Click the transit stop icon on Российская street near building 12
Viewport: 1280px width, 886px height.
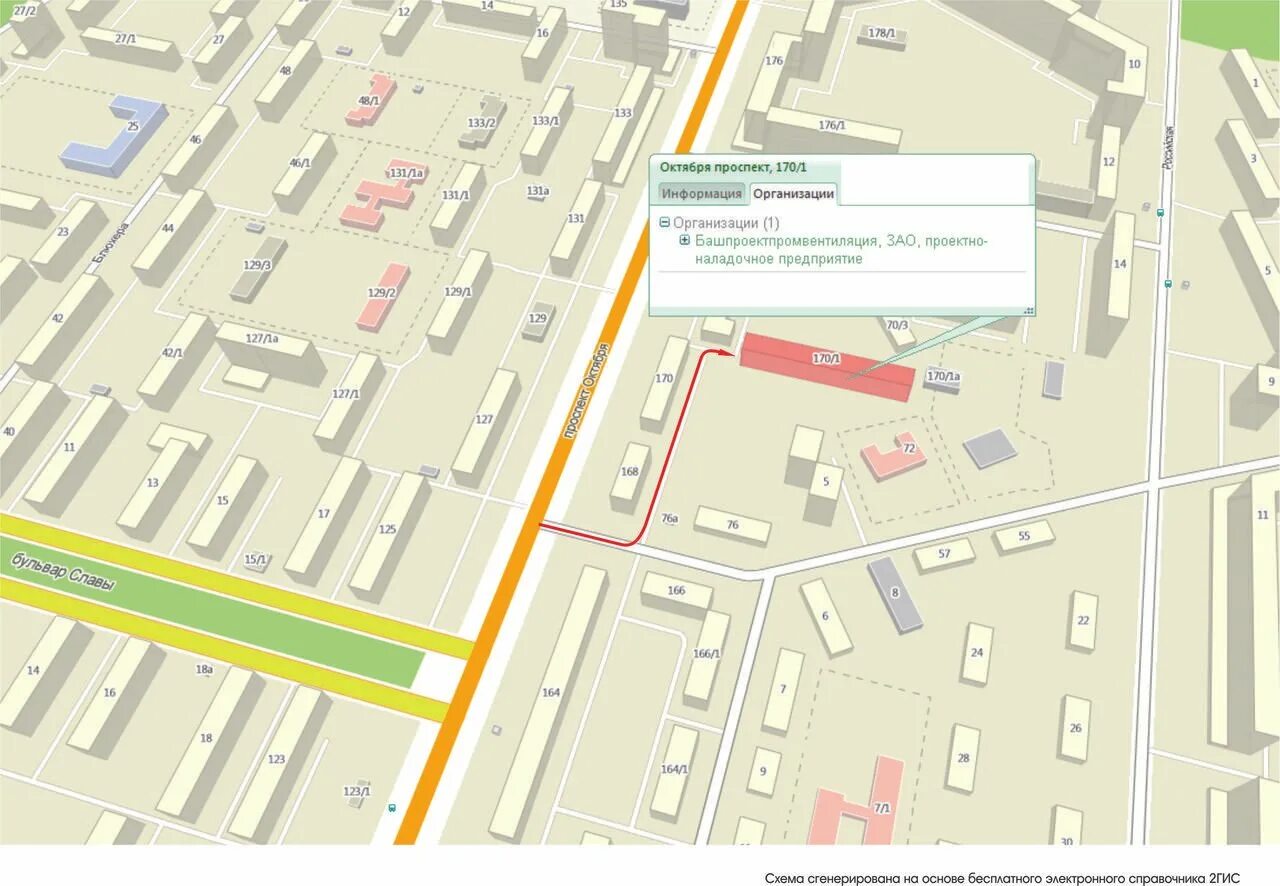(1159, 212)
